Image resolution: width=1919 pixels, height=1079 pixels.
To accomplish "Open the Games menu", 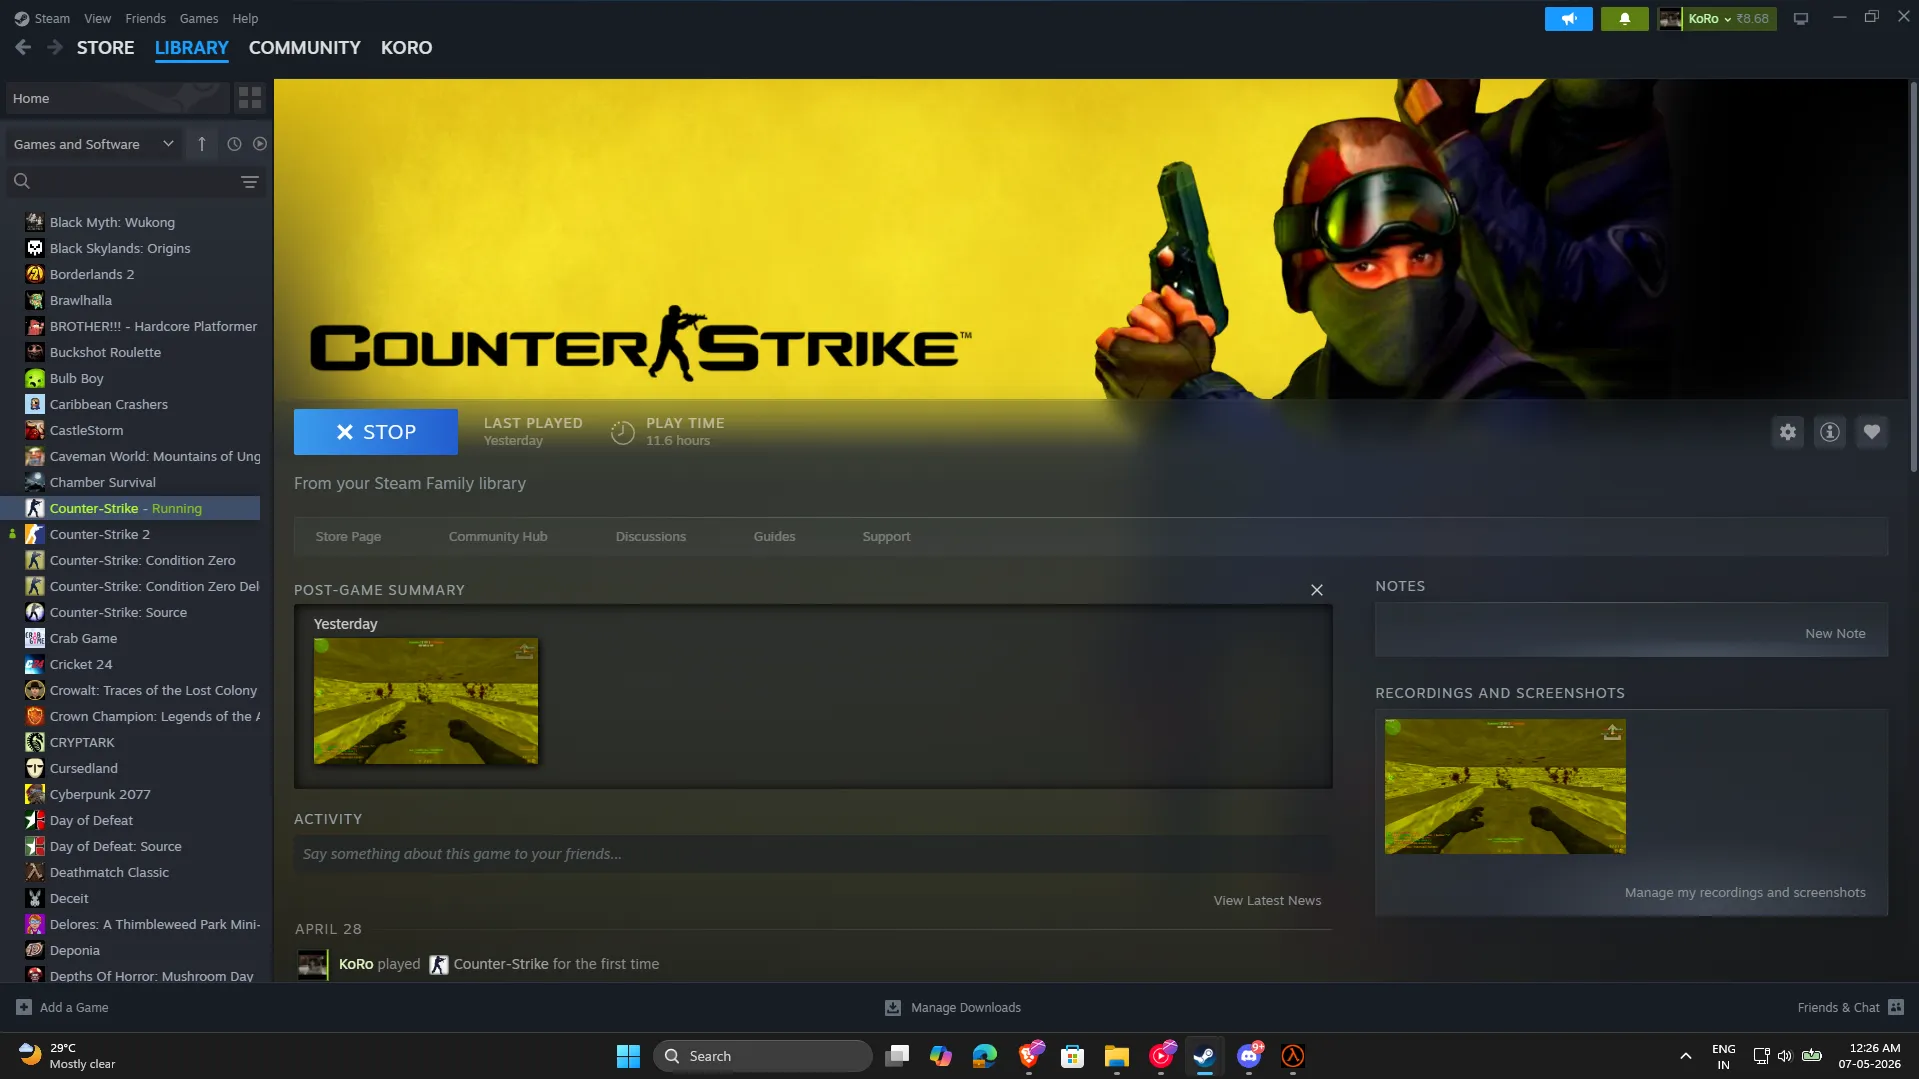I will pos(198,18).
